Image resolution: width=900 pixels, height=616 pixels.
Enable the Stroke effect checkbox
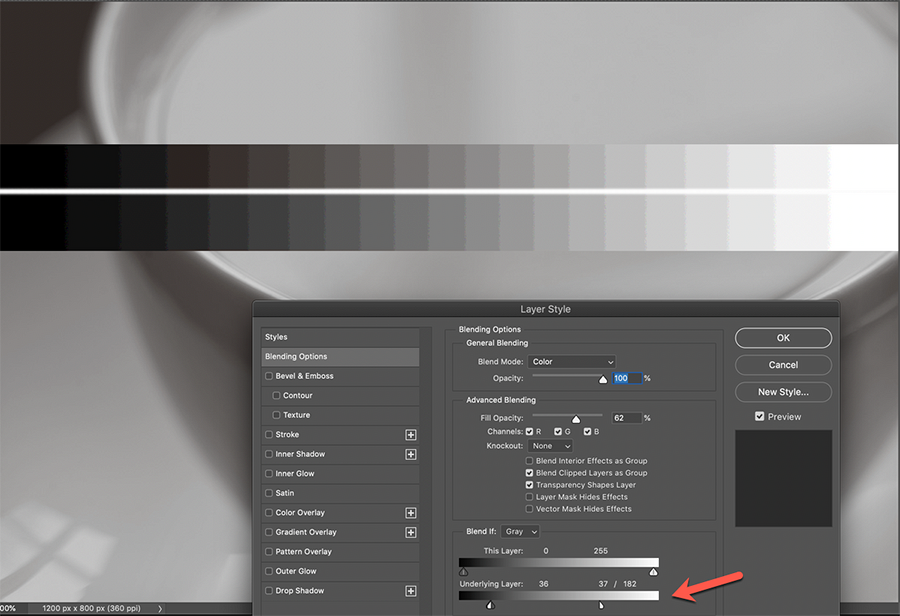[269, 435]
